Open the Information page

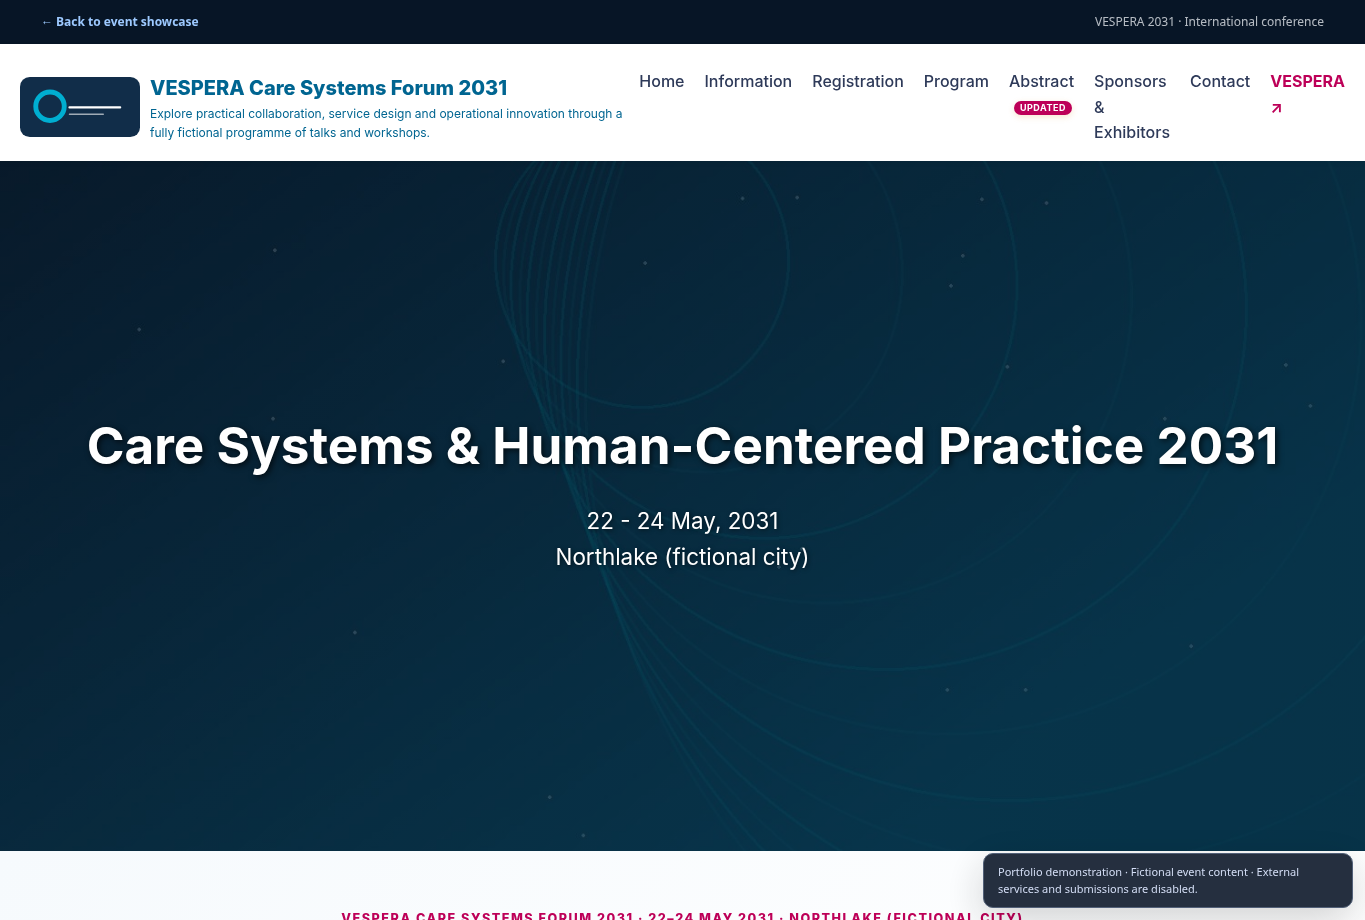tap(748, 81)
